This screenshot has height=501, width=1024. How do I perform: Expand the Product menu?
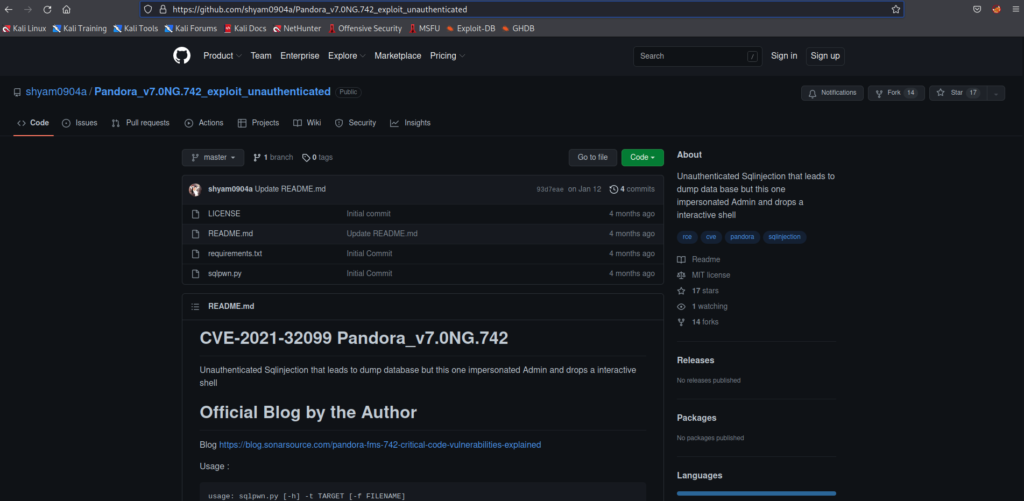tap(222, 56)
